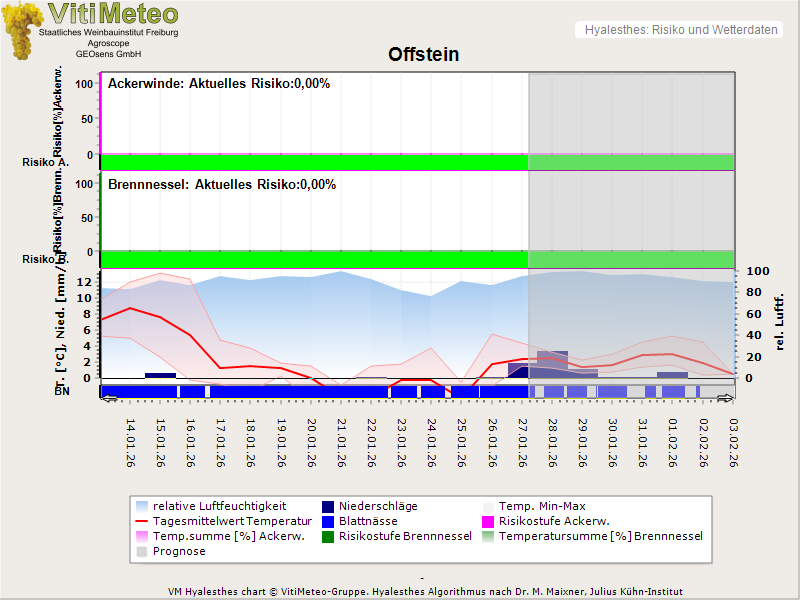800x600 pixels.
Task: Click the Offstein station heading
Action: [x=423, y=54]
